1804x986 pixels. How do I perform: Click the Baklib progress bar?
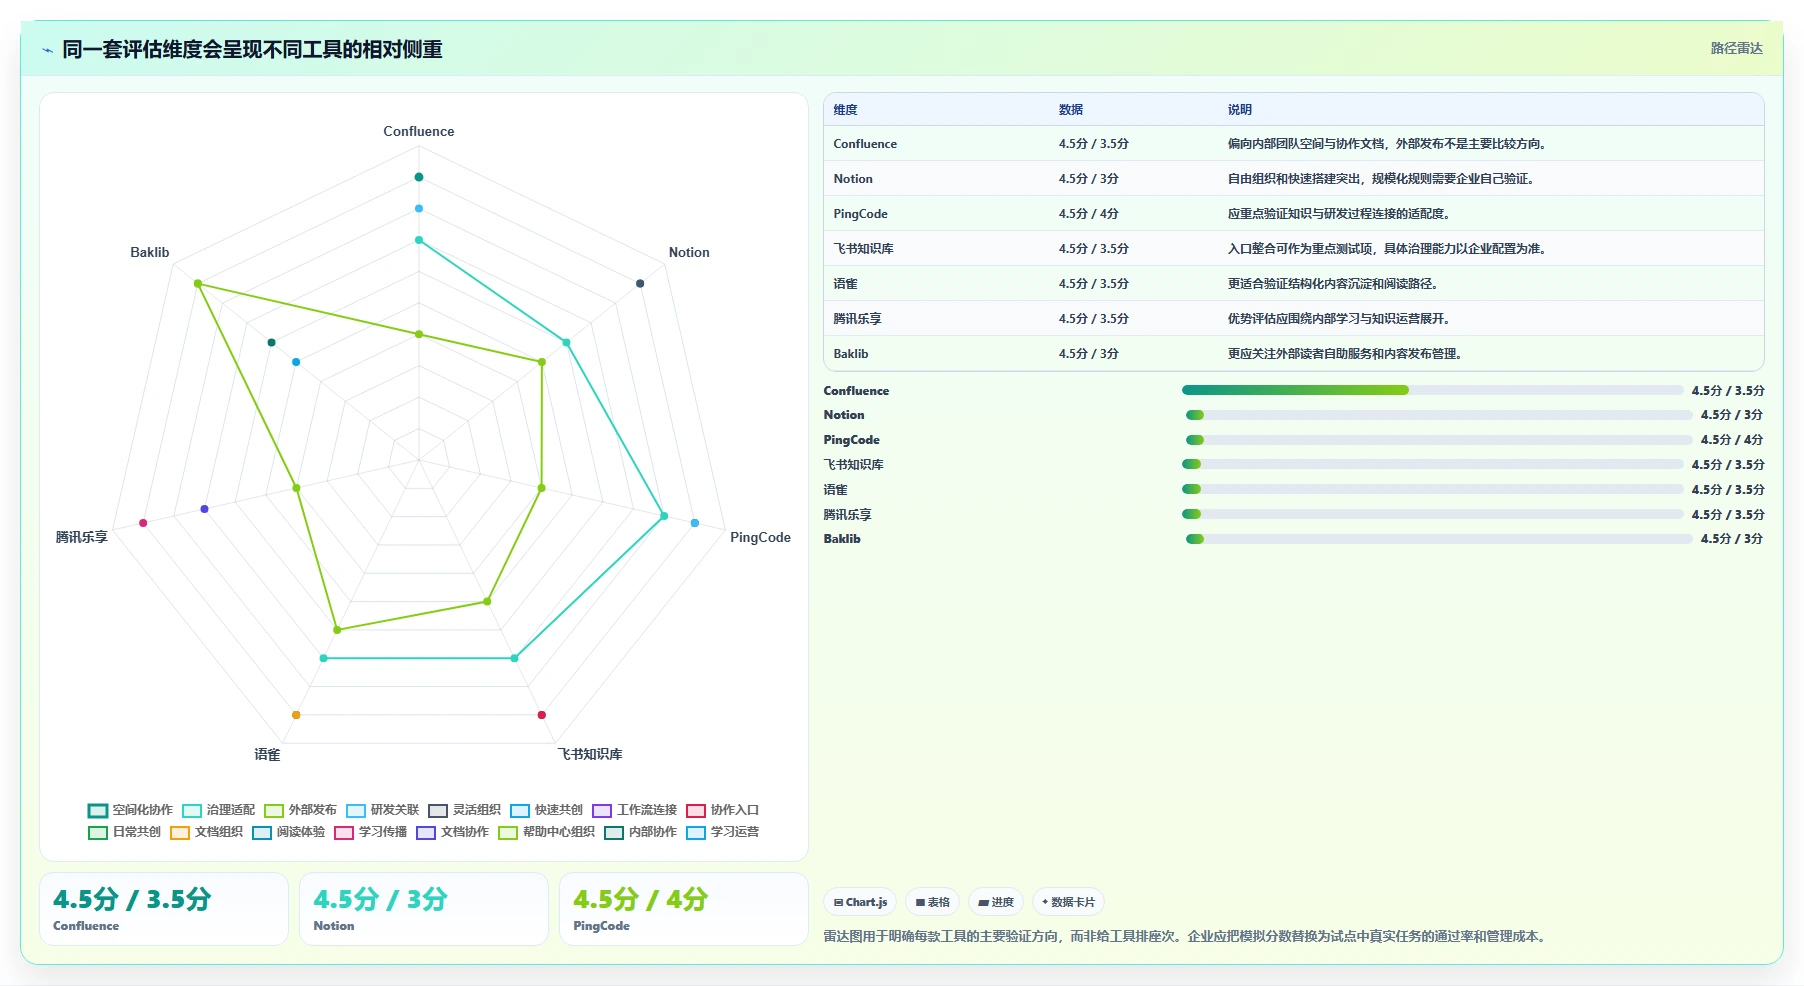1438,539
